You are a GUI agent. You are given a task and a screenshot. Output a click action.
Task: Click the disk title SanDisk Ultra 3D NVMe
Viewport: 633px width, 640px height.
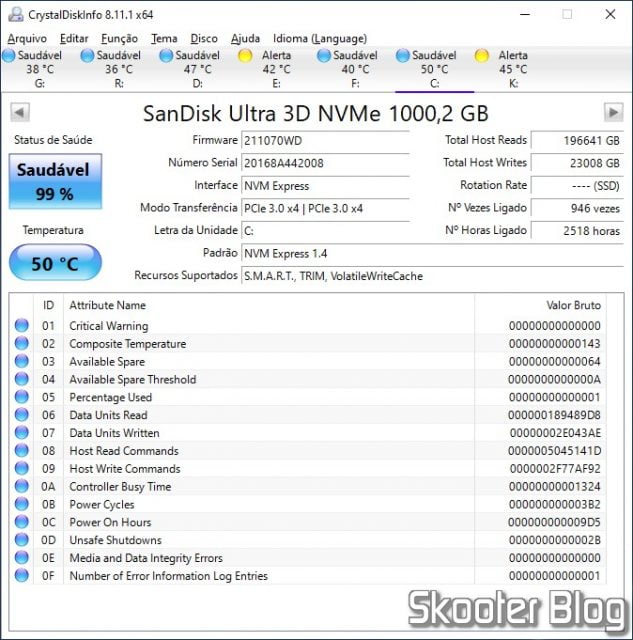[315, 113]
